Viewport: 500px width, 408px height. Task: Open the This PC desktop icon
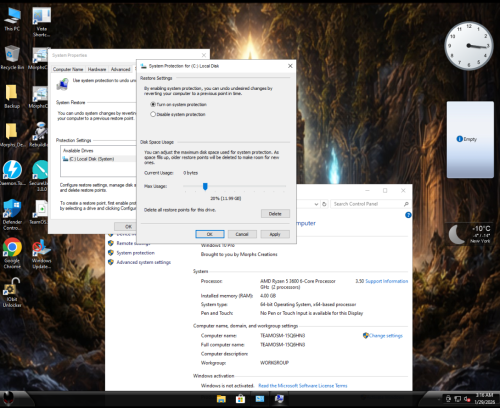tap(12, 19)
